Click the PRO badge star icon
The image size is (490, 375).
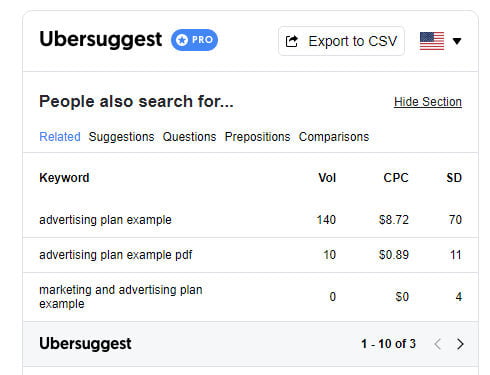pos(182,40)
